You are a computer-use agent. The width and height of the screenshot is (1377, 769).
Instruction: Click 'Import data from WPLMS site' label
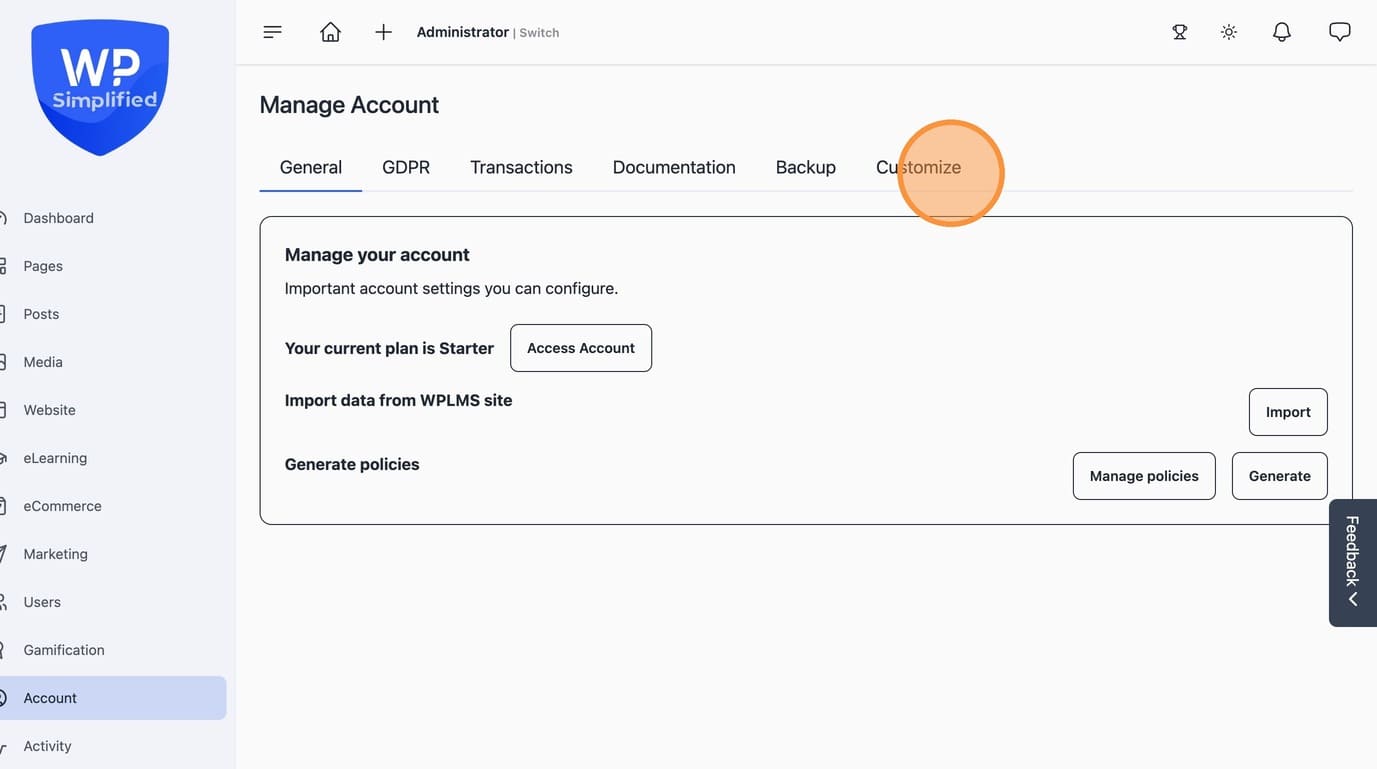point(398,400)
